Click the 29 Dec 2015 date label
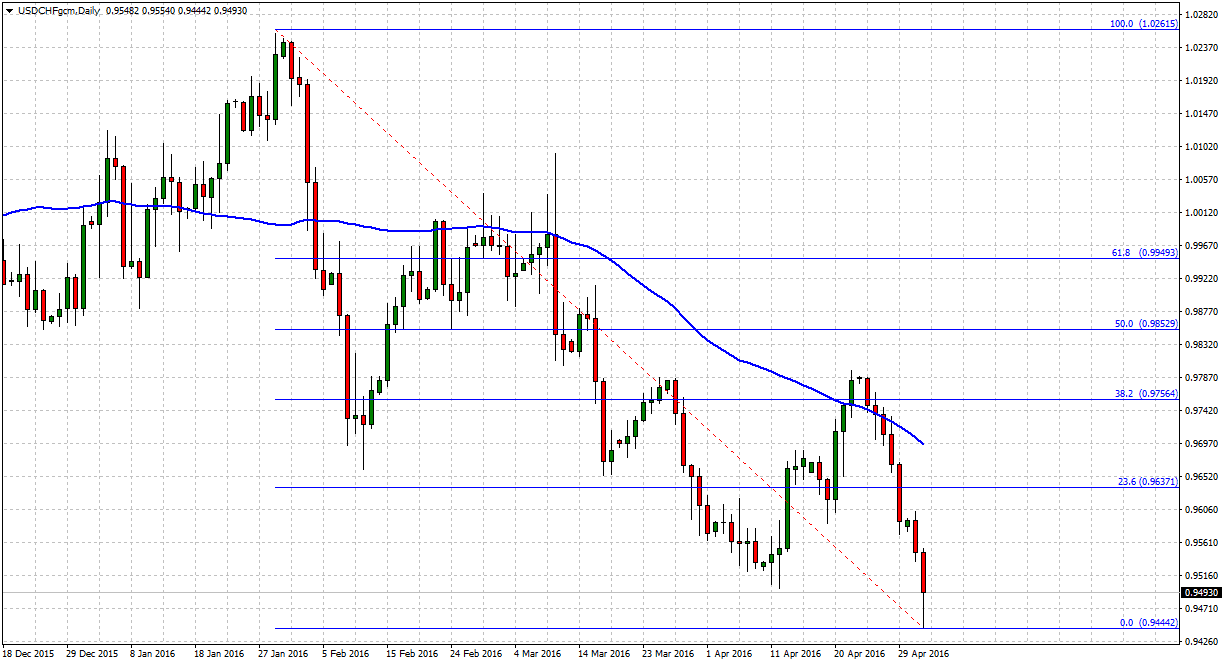Screen dimensions: 1222x665 click(91, 654)
